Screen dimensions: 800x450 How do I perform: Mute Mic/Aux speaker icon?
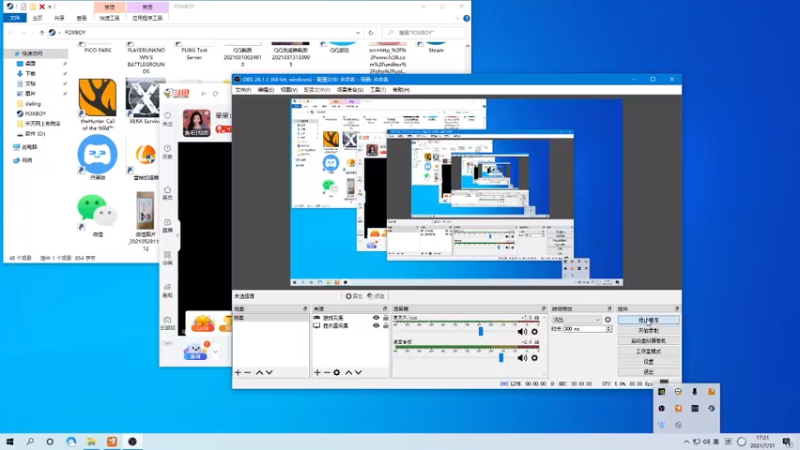[522, 332]
